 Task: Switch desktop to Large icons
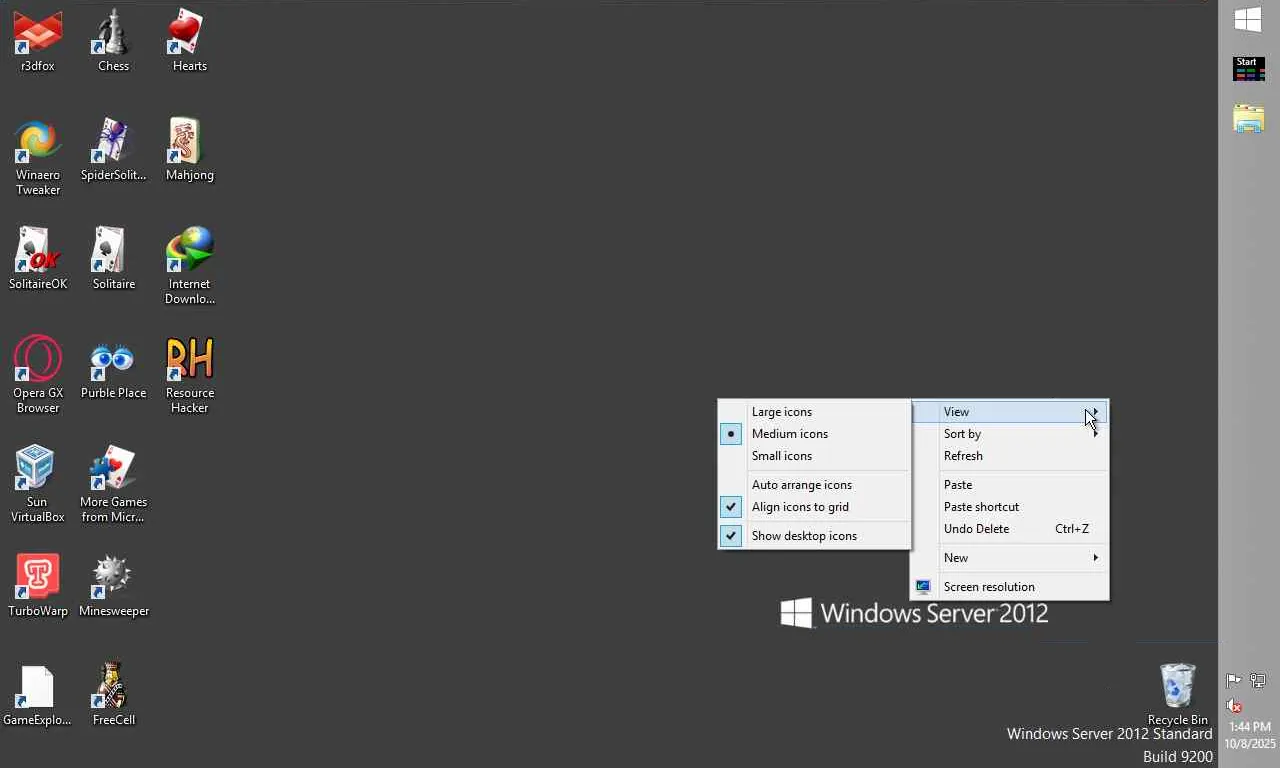pyautogui.click(x=814, y=412)
